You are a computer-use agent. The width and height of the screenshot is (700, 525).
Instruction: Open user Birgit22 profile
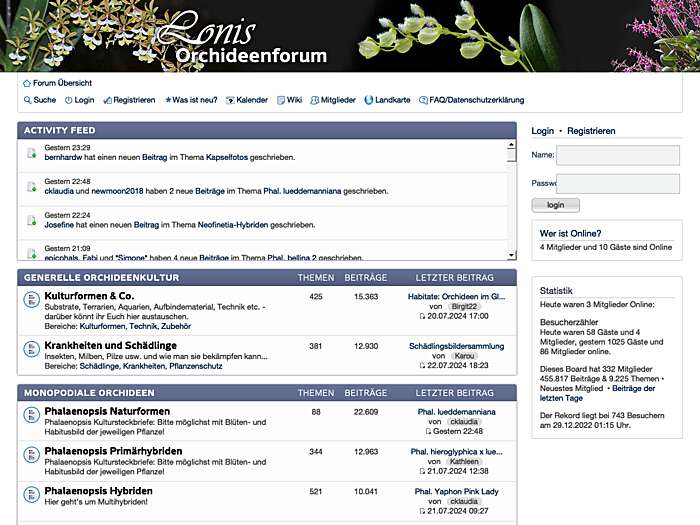point(464,306)
